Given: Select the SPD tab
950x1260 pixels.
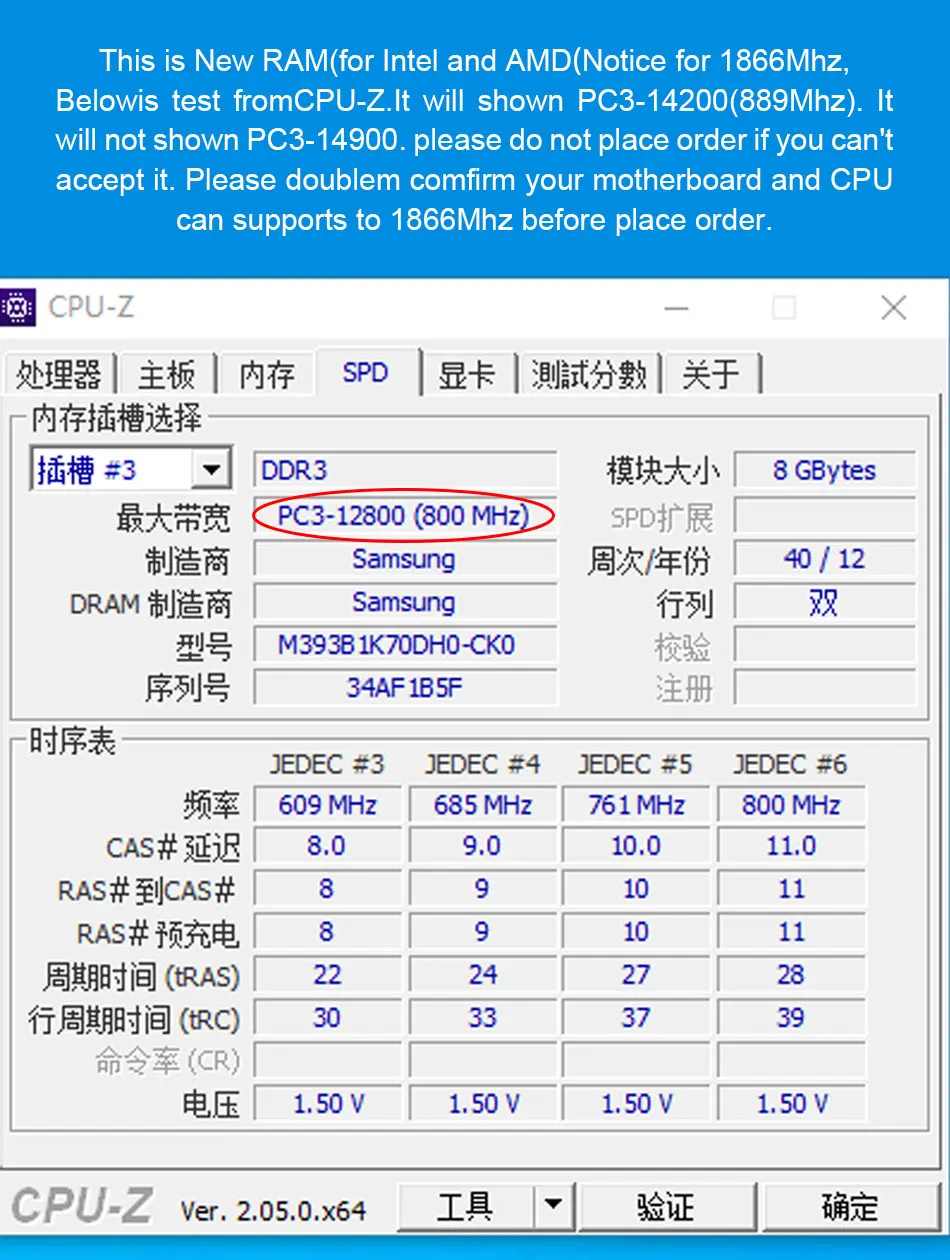Looking at the screenshot, I should [365, 372].
